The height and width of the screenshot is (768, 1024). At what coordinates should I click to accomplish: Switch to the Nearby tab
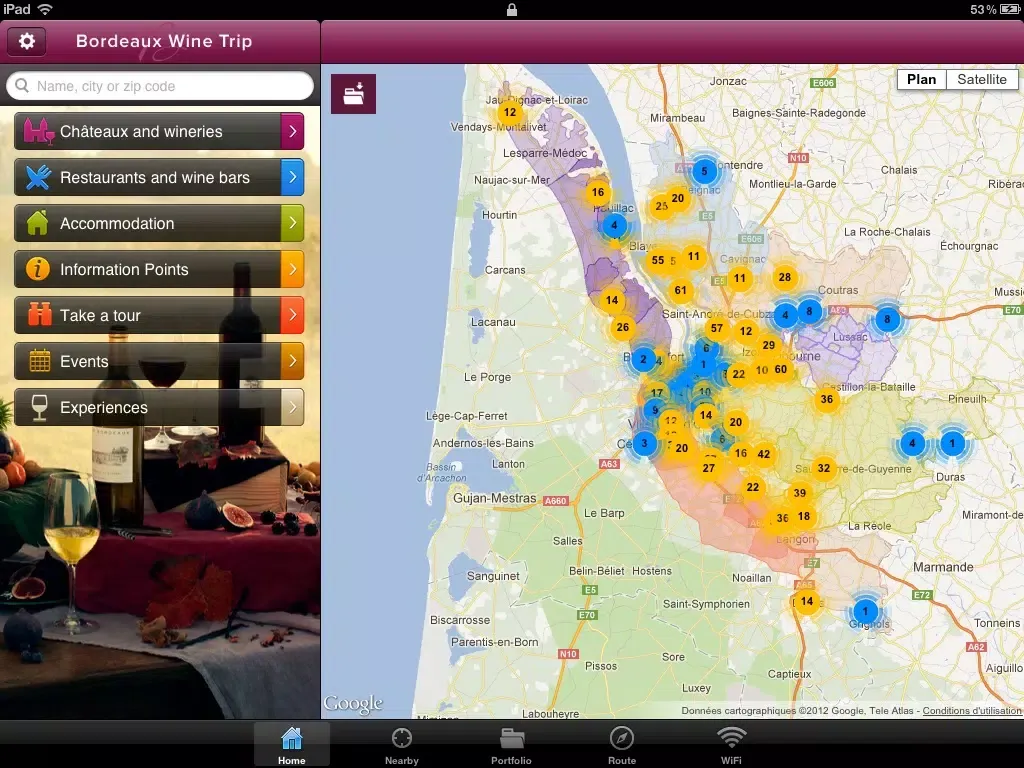pyautogui.click(x=402, y=746)
